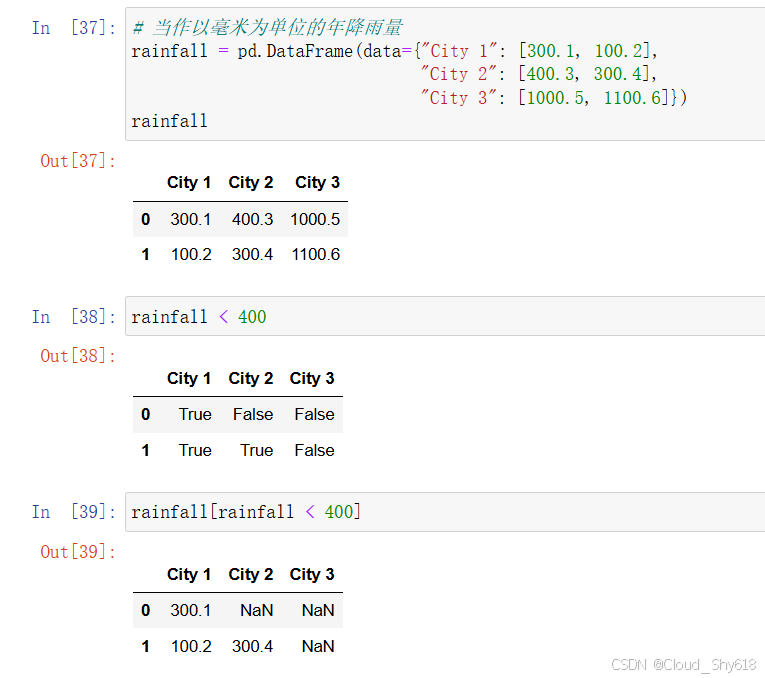Image resolution: width=765 pixels, height=678 pixels.
Task: Click index 0 in Out[37] table
Action: 145,219
